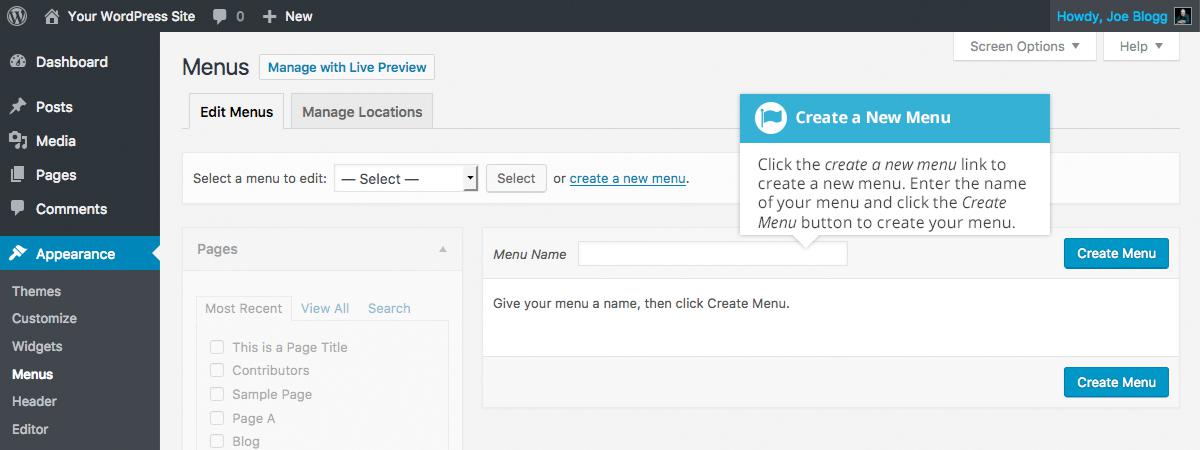Check the Page A checkbox
Screen dimensions: 1200x450
[x=216, y=418]
